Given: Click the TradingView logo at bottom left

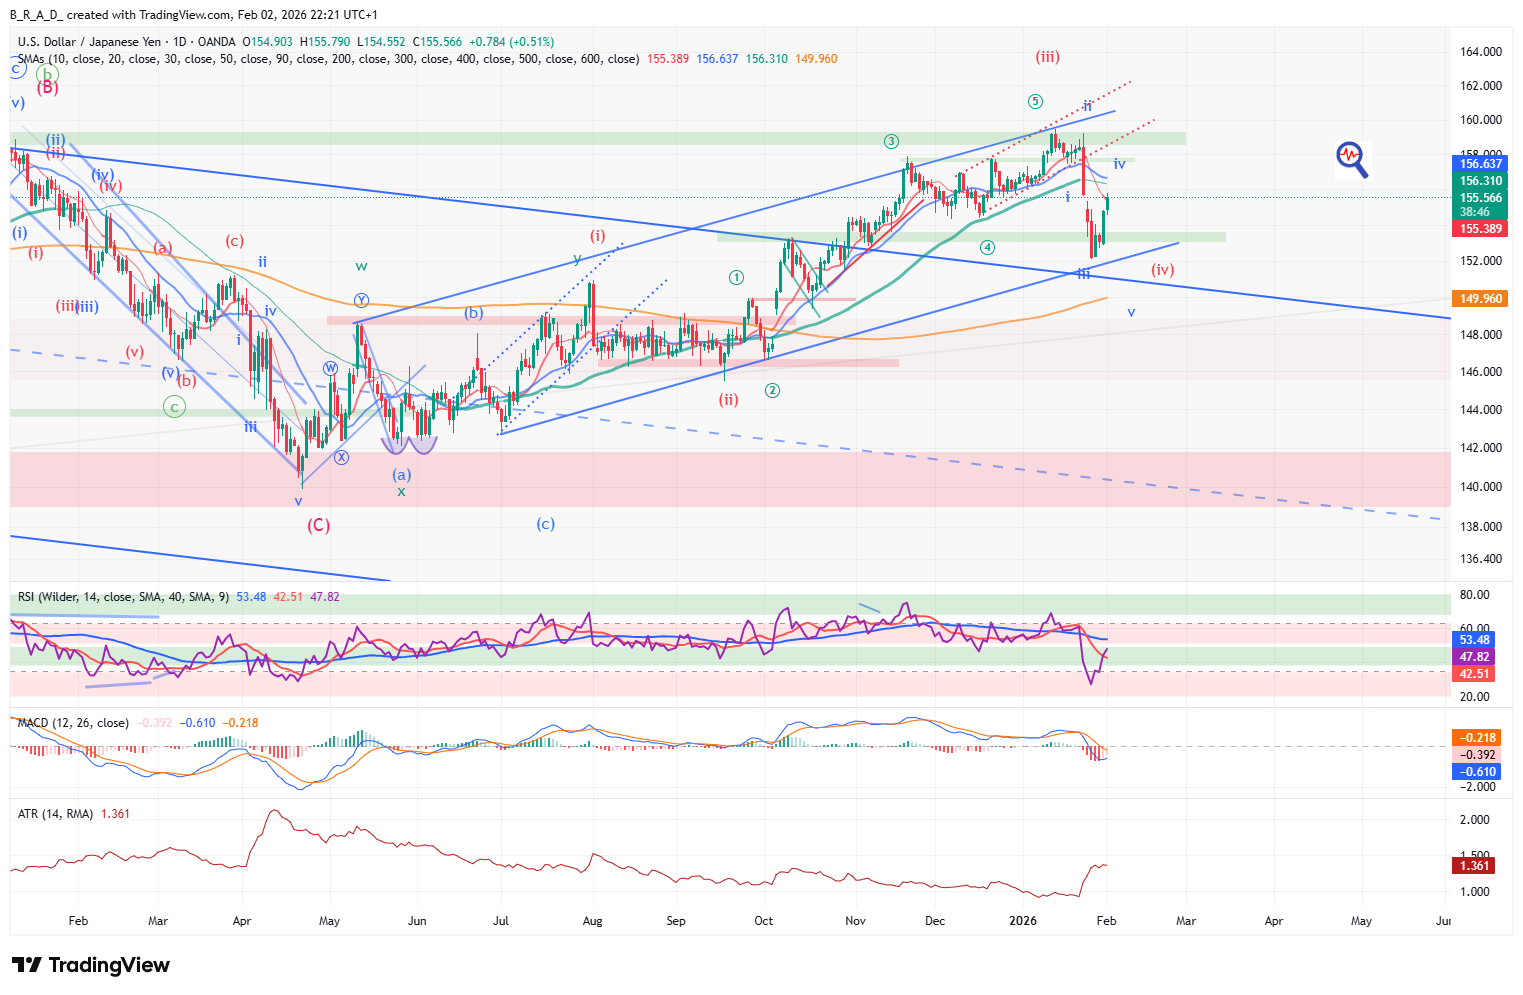Looking at the screenshot, I should click(91, 965).
